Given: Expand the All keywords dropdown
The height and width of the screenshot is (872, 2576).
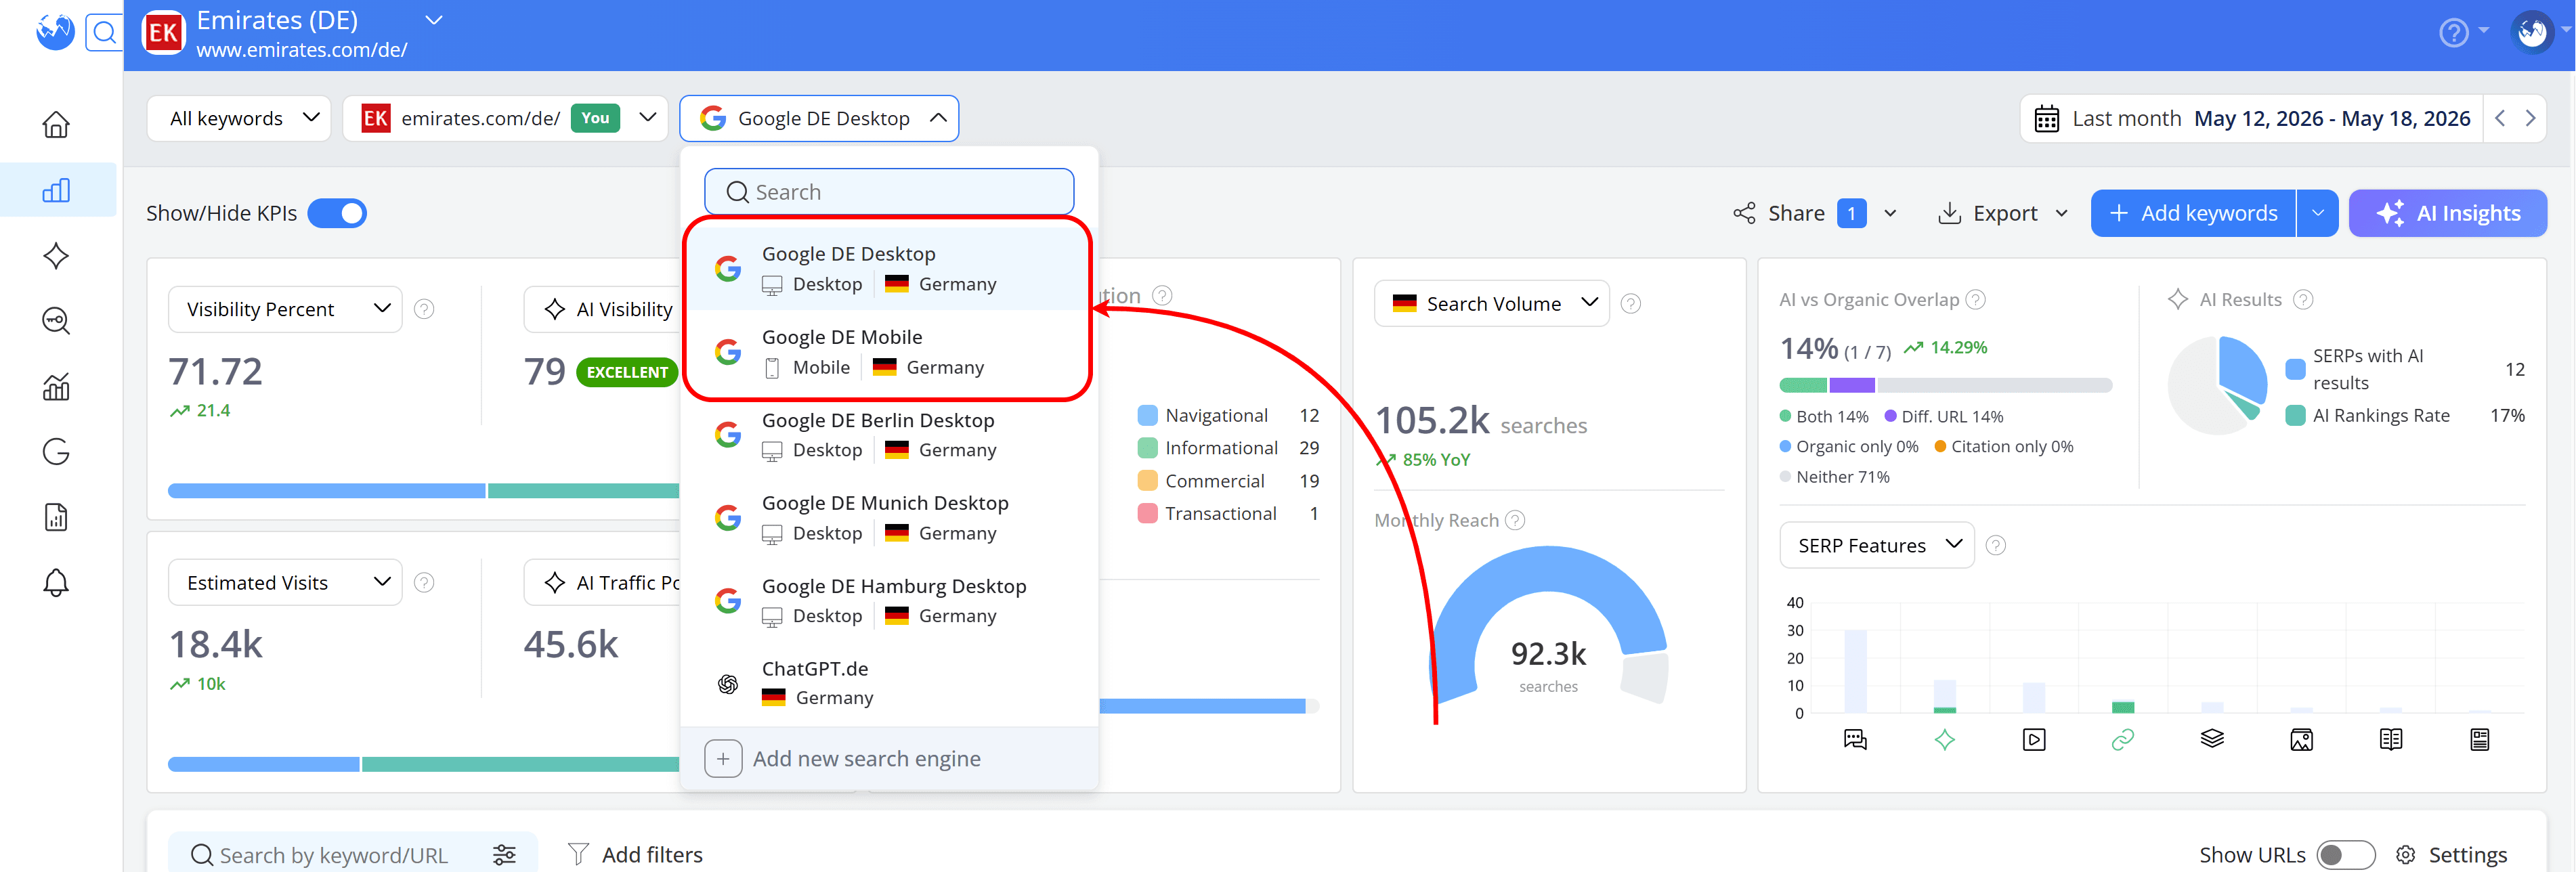Looking at the screenshot, I should pyautogui.click(x=239, y=118).
